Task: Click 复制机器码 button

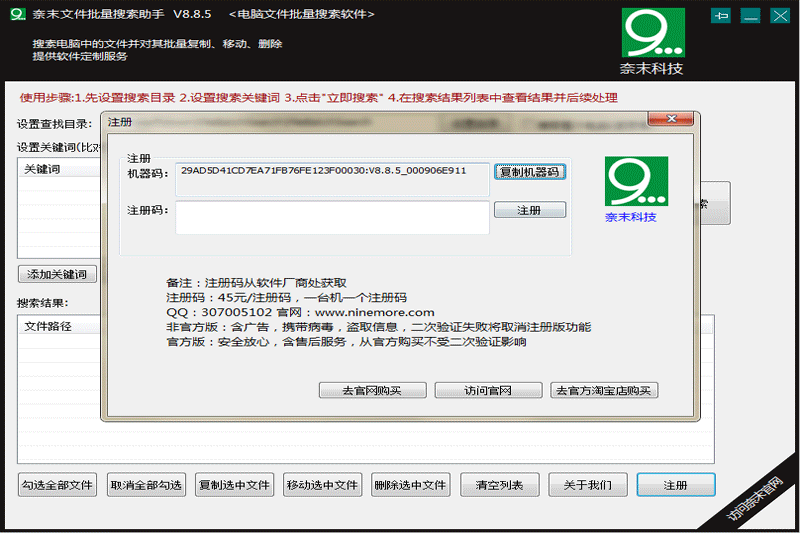Action: [x=530, y=172]
